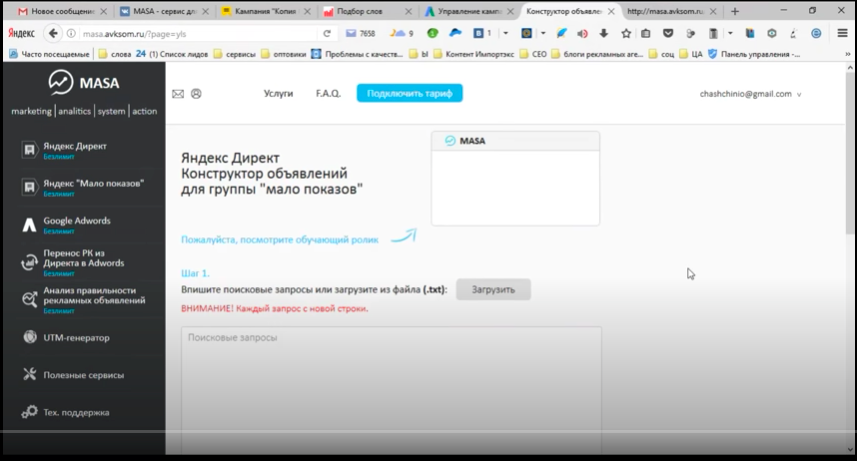
Task: Open Анализ правильности рекламных объявлений
Action: tap(83, 300)
